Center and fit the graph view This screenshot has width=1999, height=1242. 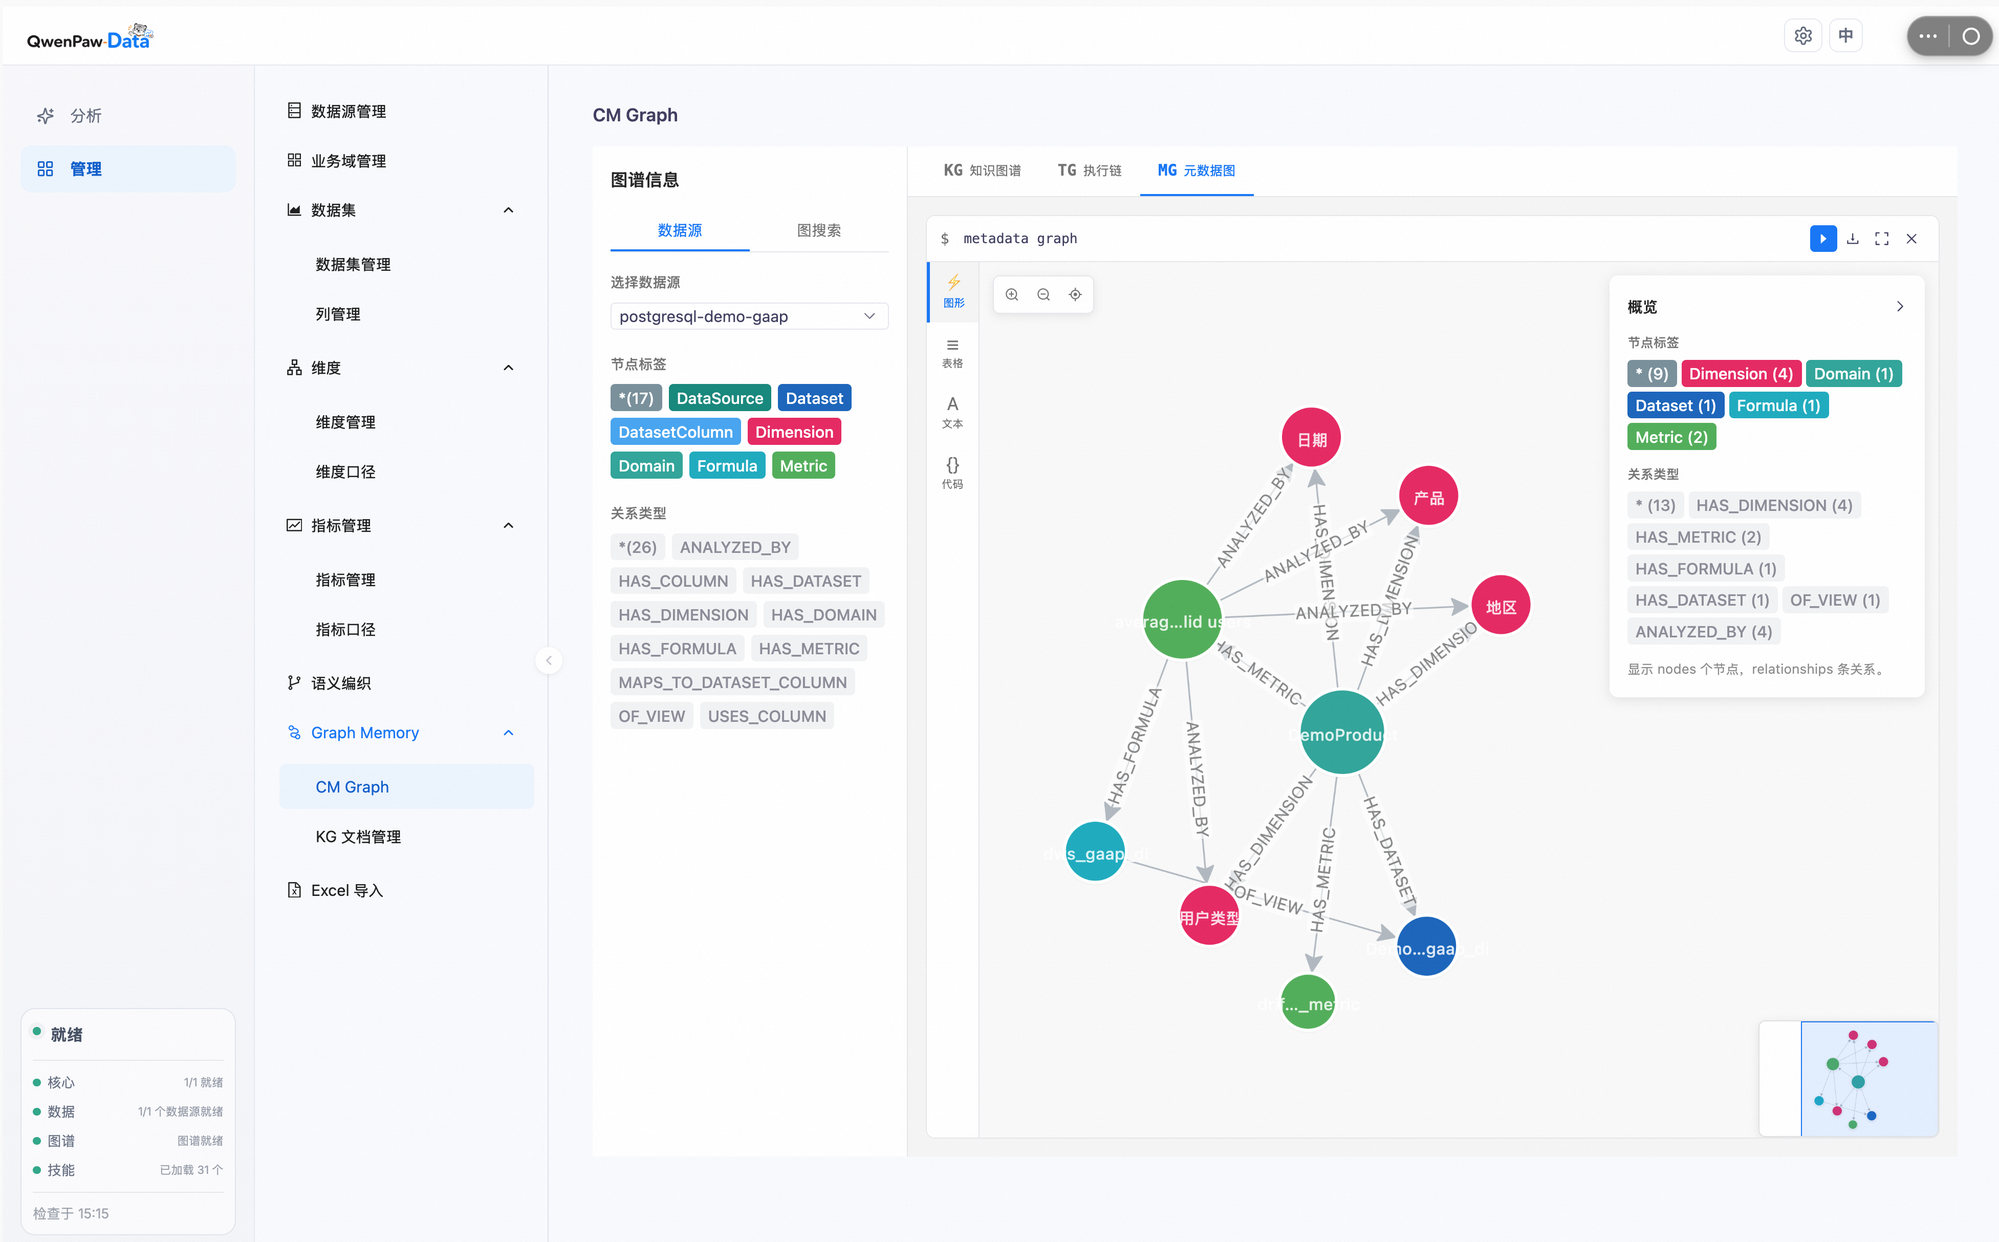coord(1075,294)
